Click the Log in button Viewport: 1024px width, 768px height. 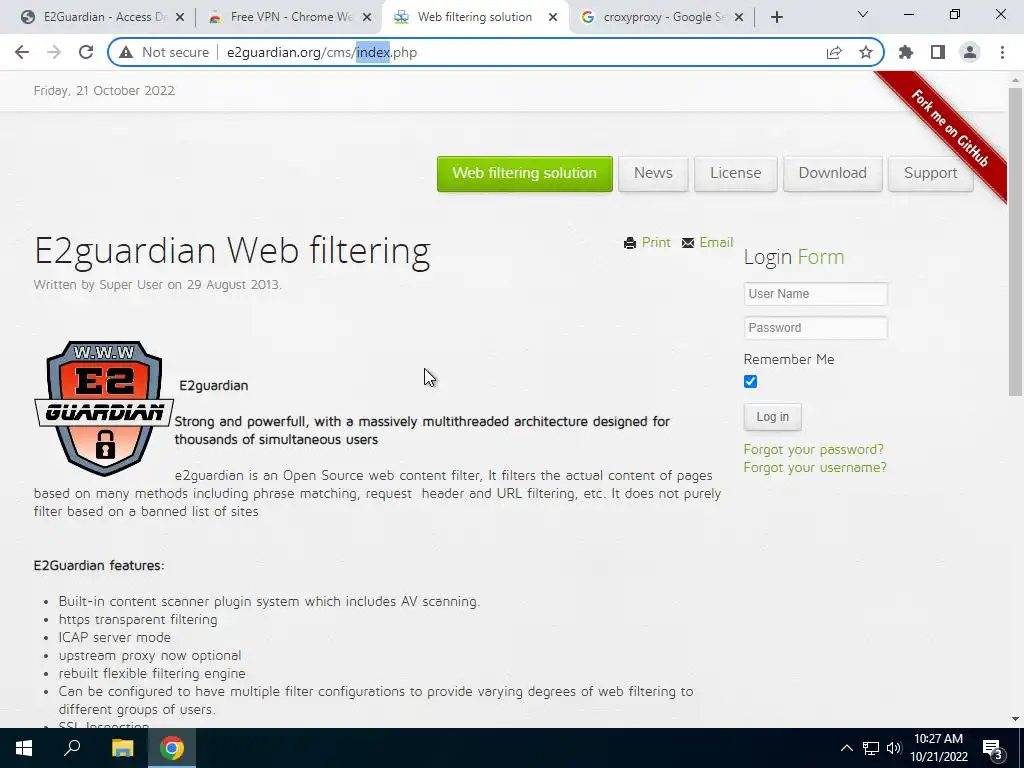coord(773,417)
